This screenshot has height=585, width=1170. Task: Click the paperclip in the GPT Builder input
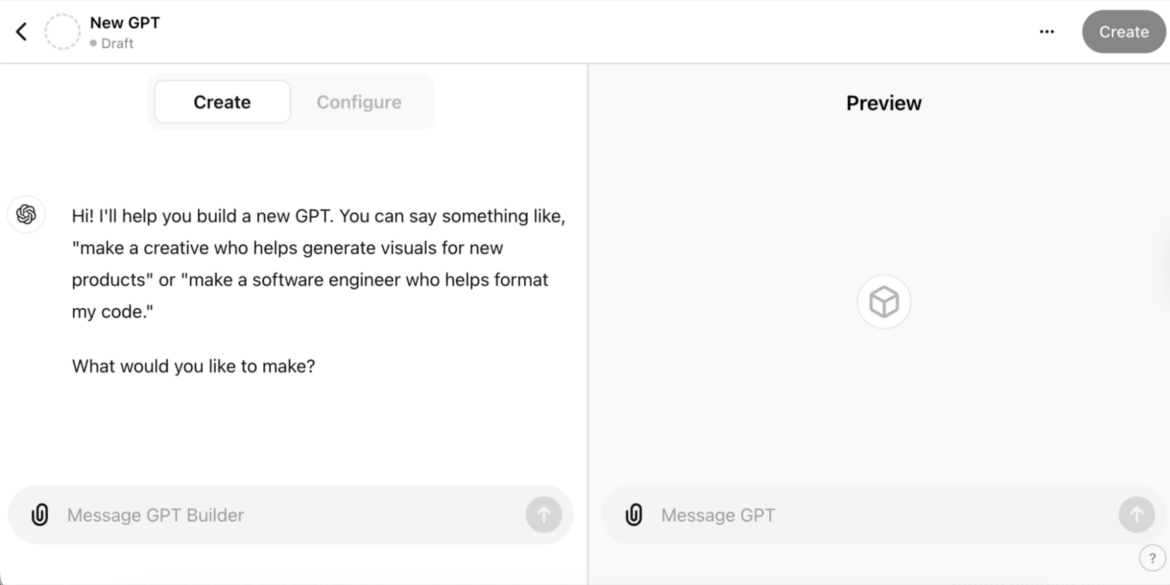[x=40, y=514]
